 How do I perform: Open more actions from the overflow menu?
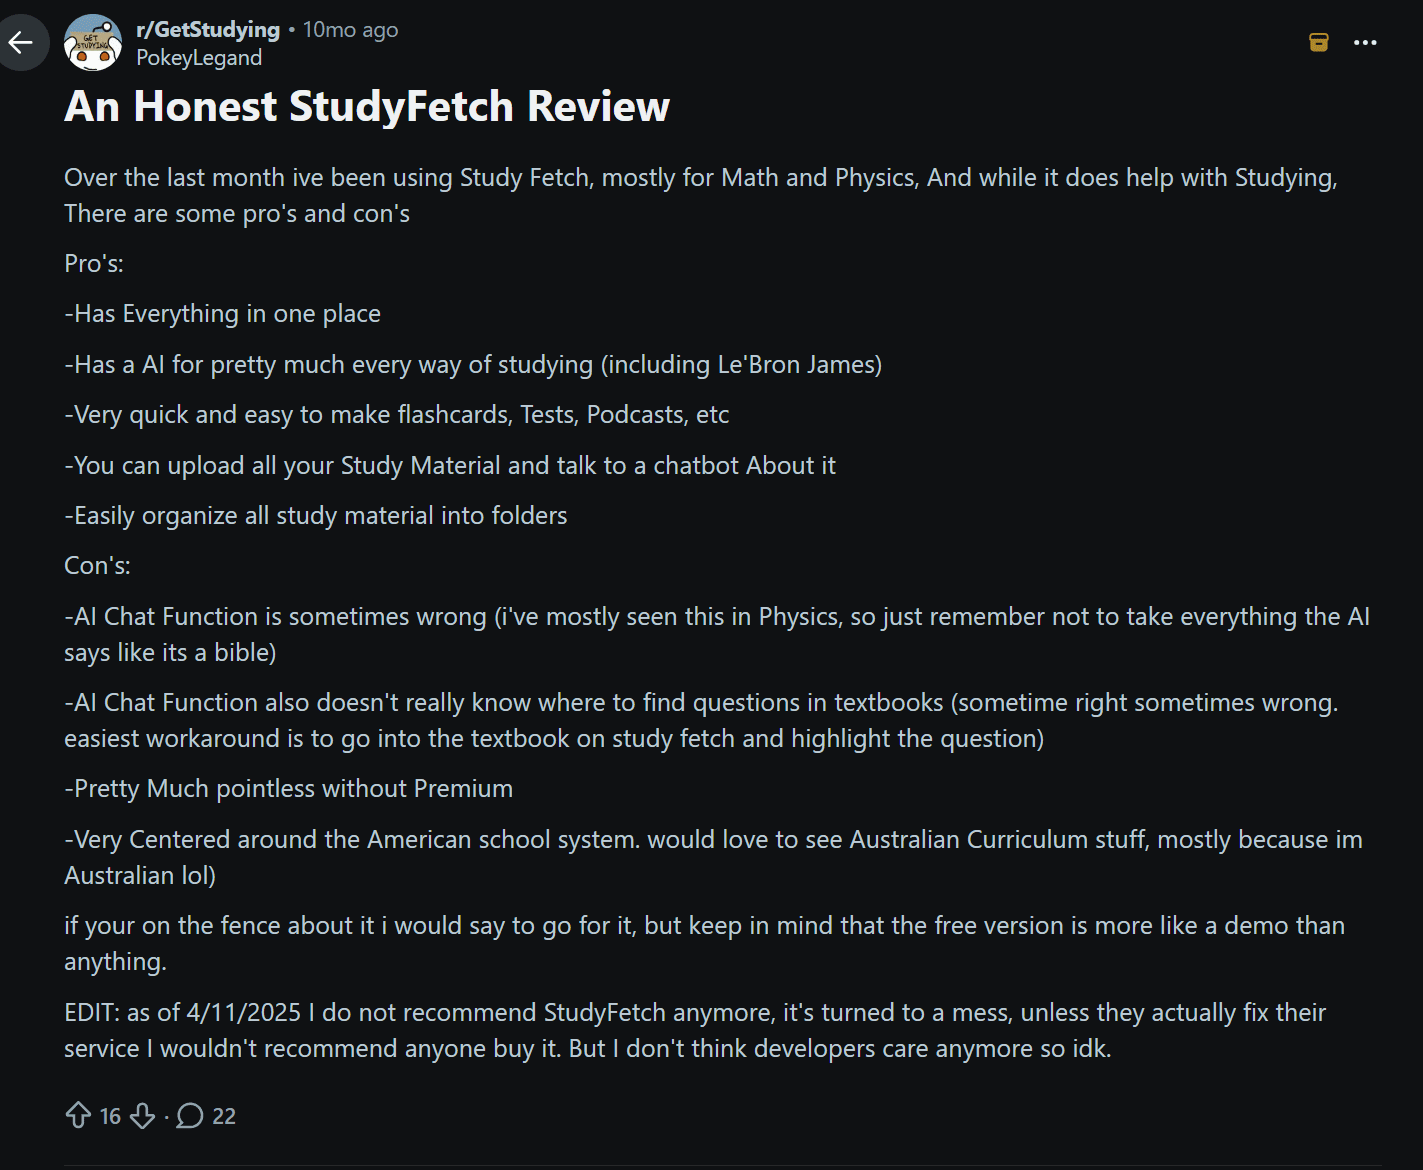click(x=1365, y=42)
